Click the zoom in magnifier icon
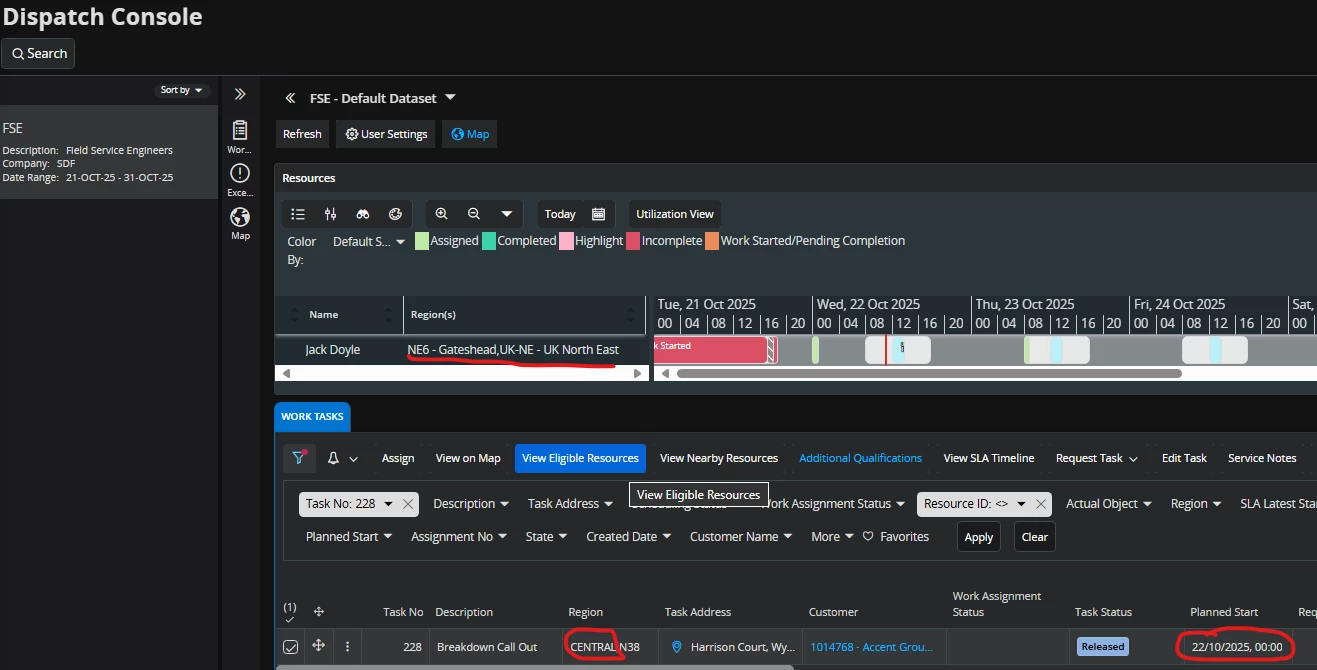This screenshot has height=670, width=1317. 442,214
